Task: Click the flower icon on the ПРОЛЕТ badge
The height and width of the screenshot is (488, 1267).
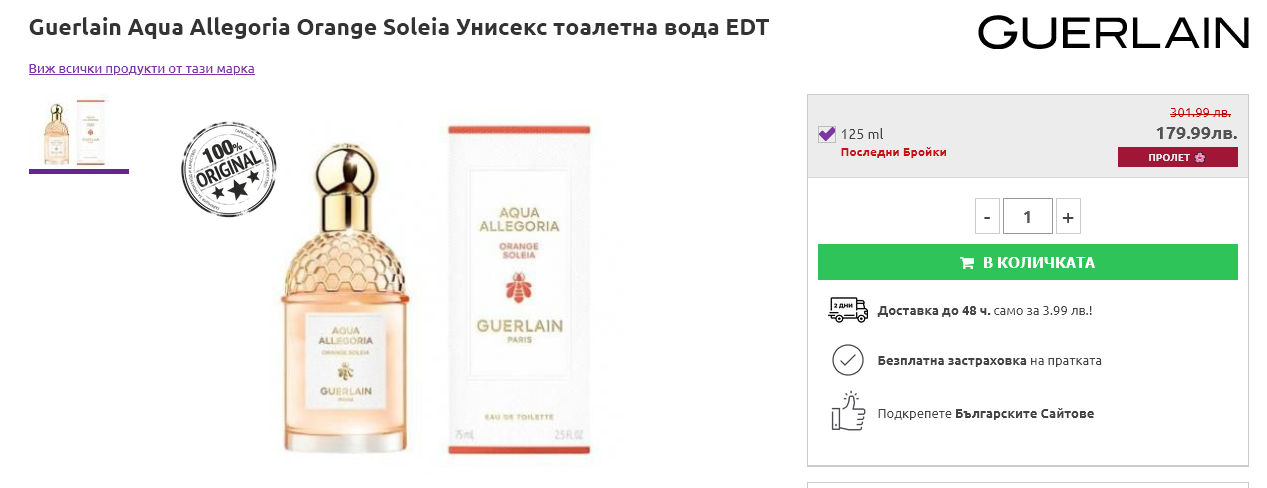Action: pos(1200,158)
